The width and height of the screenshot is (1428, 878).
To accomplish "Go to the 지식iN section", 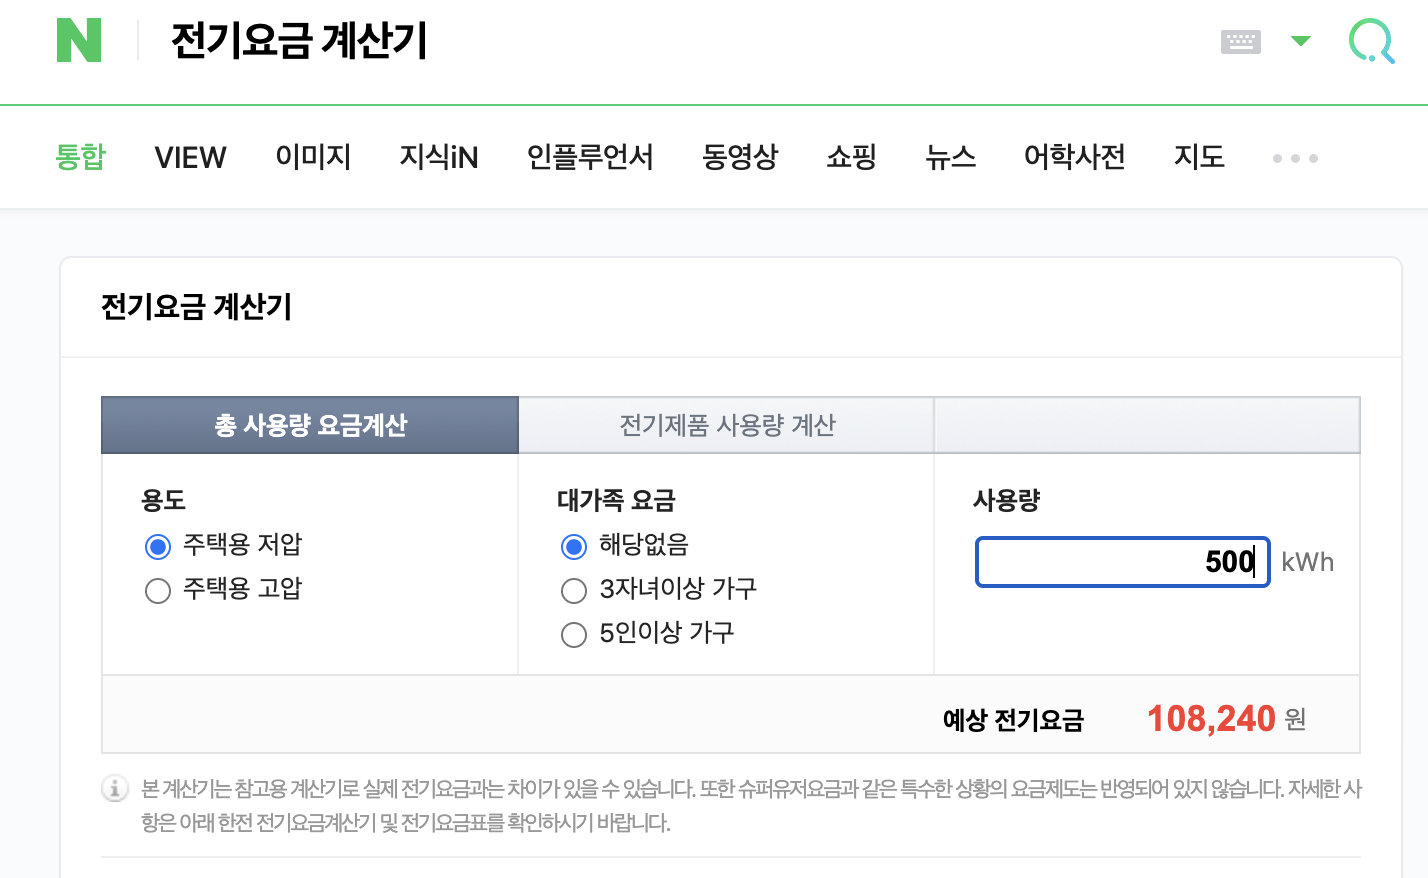I will (438, 157).
